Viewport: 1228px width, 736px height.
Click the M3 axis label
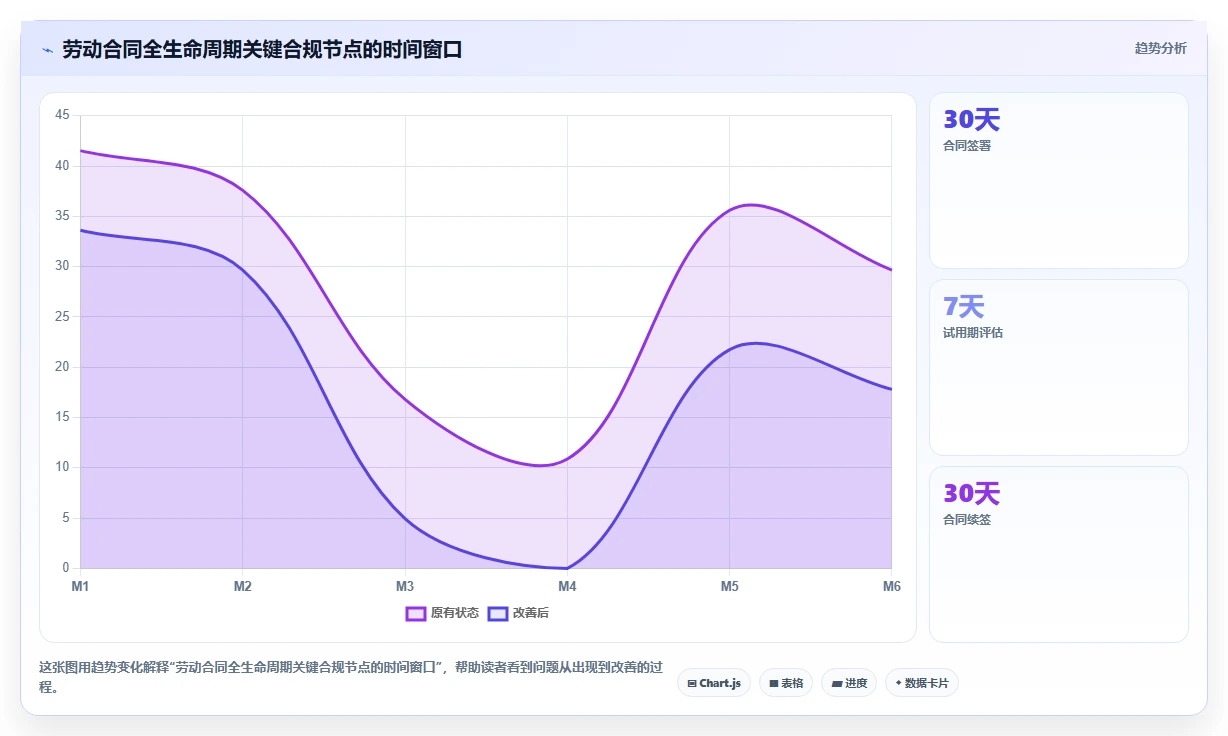point(405,587)
